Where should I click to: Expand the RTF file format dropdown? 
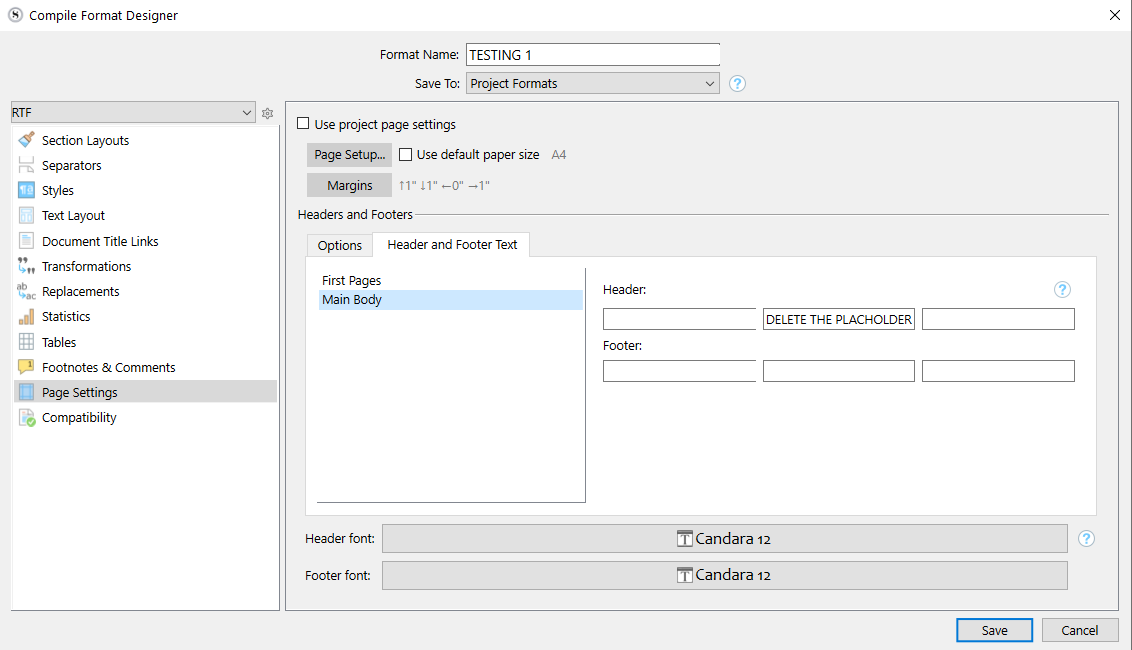132,113
